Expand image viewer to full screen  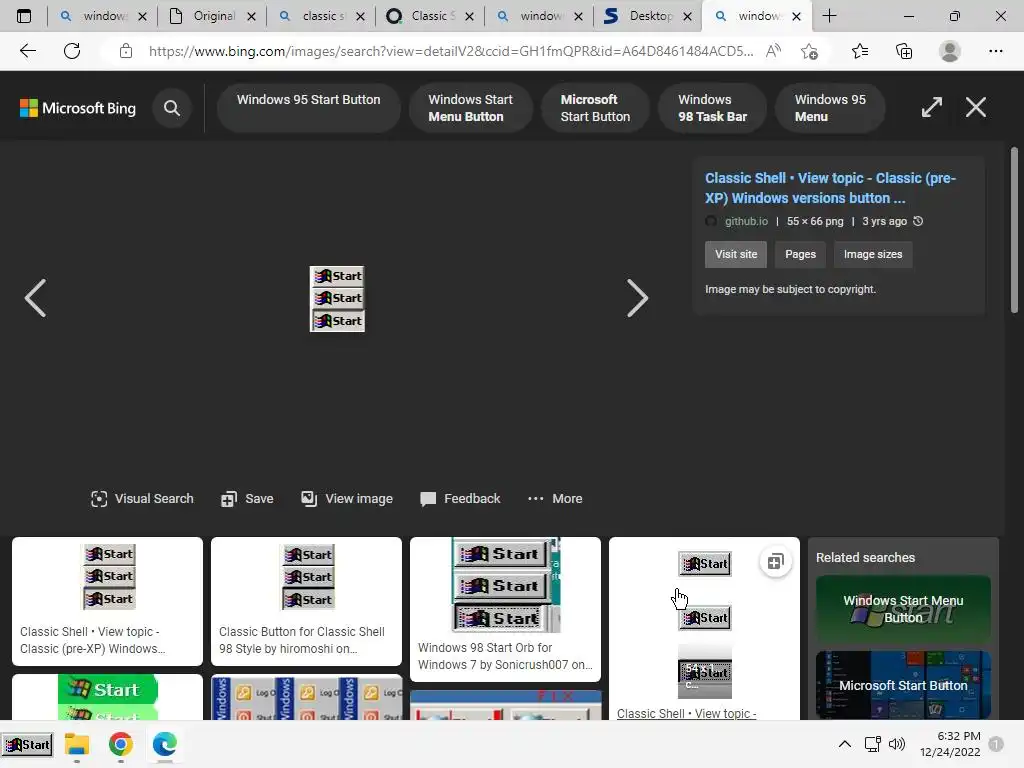point(931,107)
